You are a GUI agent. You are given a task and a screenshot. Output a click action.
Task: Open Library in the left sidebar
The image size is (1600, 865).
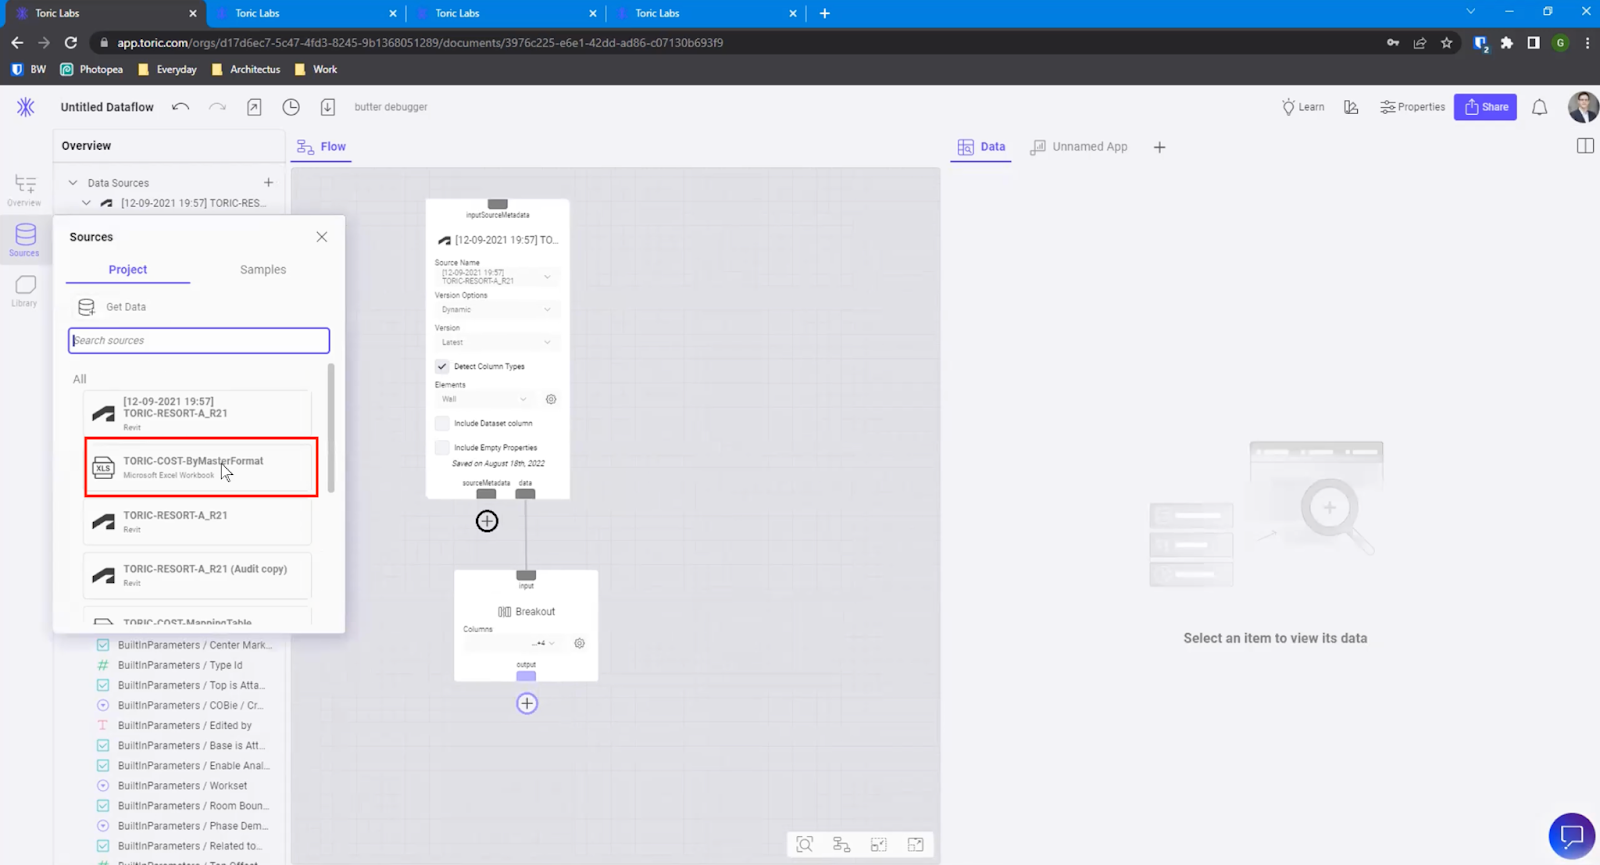coord(25,291)
